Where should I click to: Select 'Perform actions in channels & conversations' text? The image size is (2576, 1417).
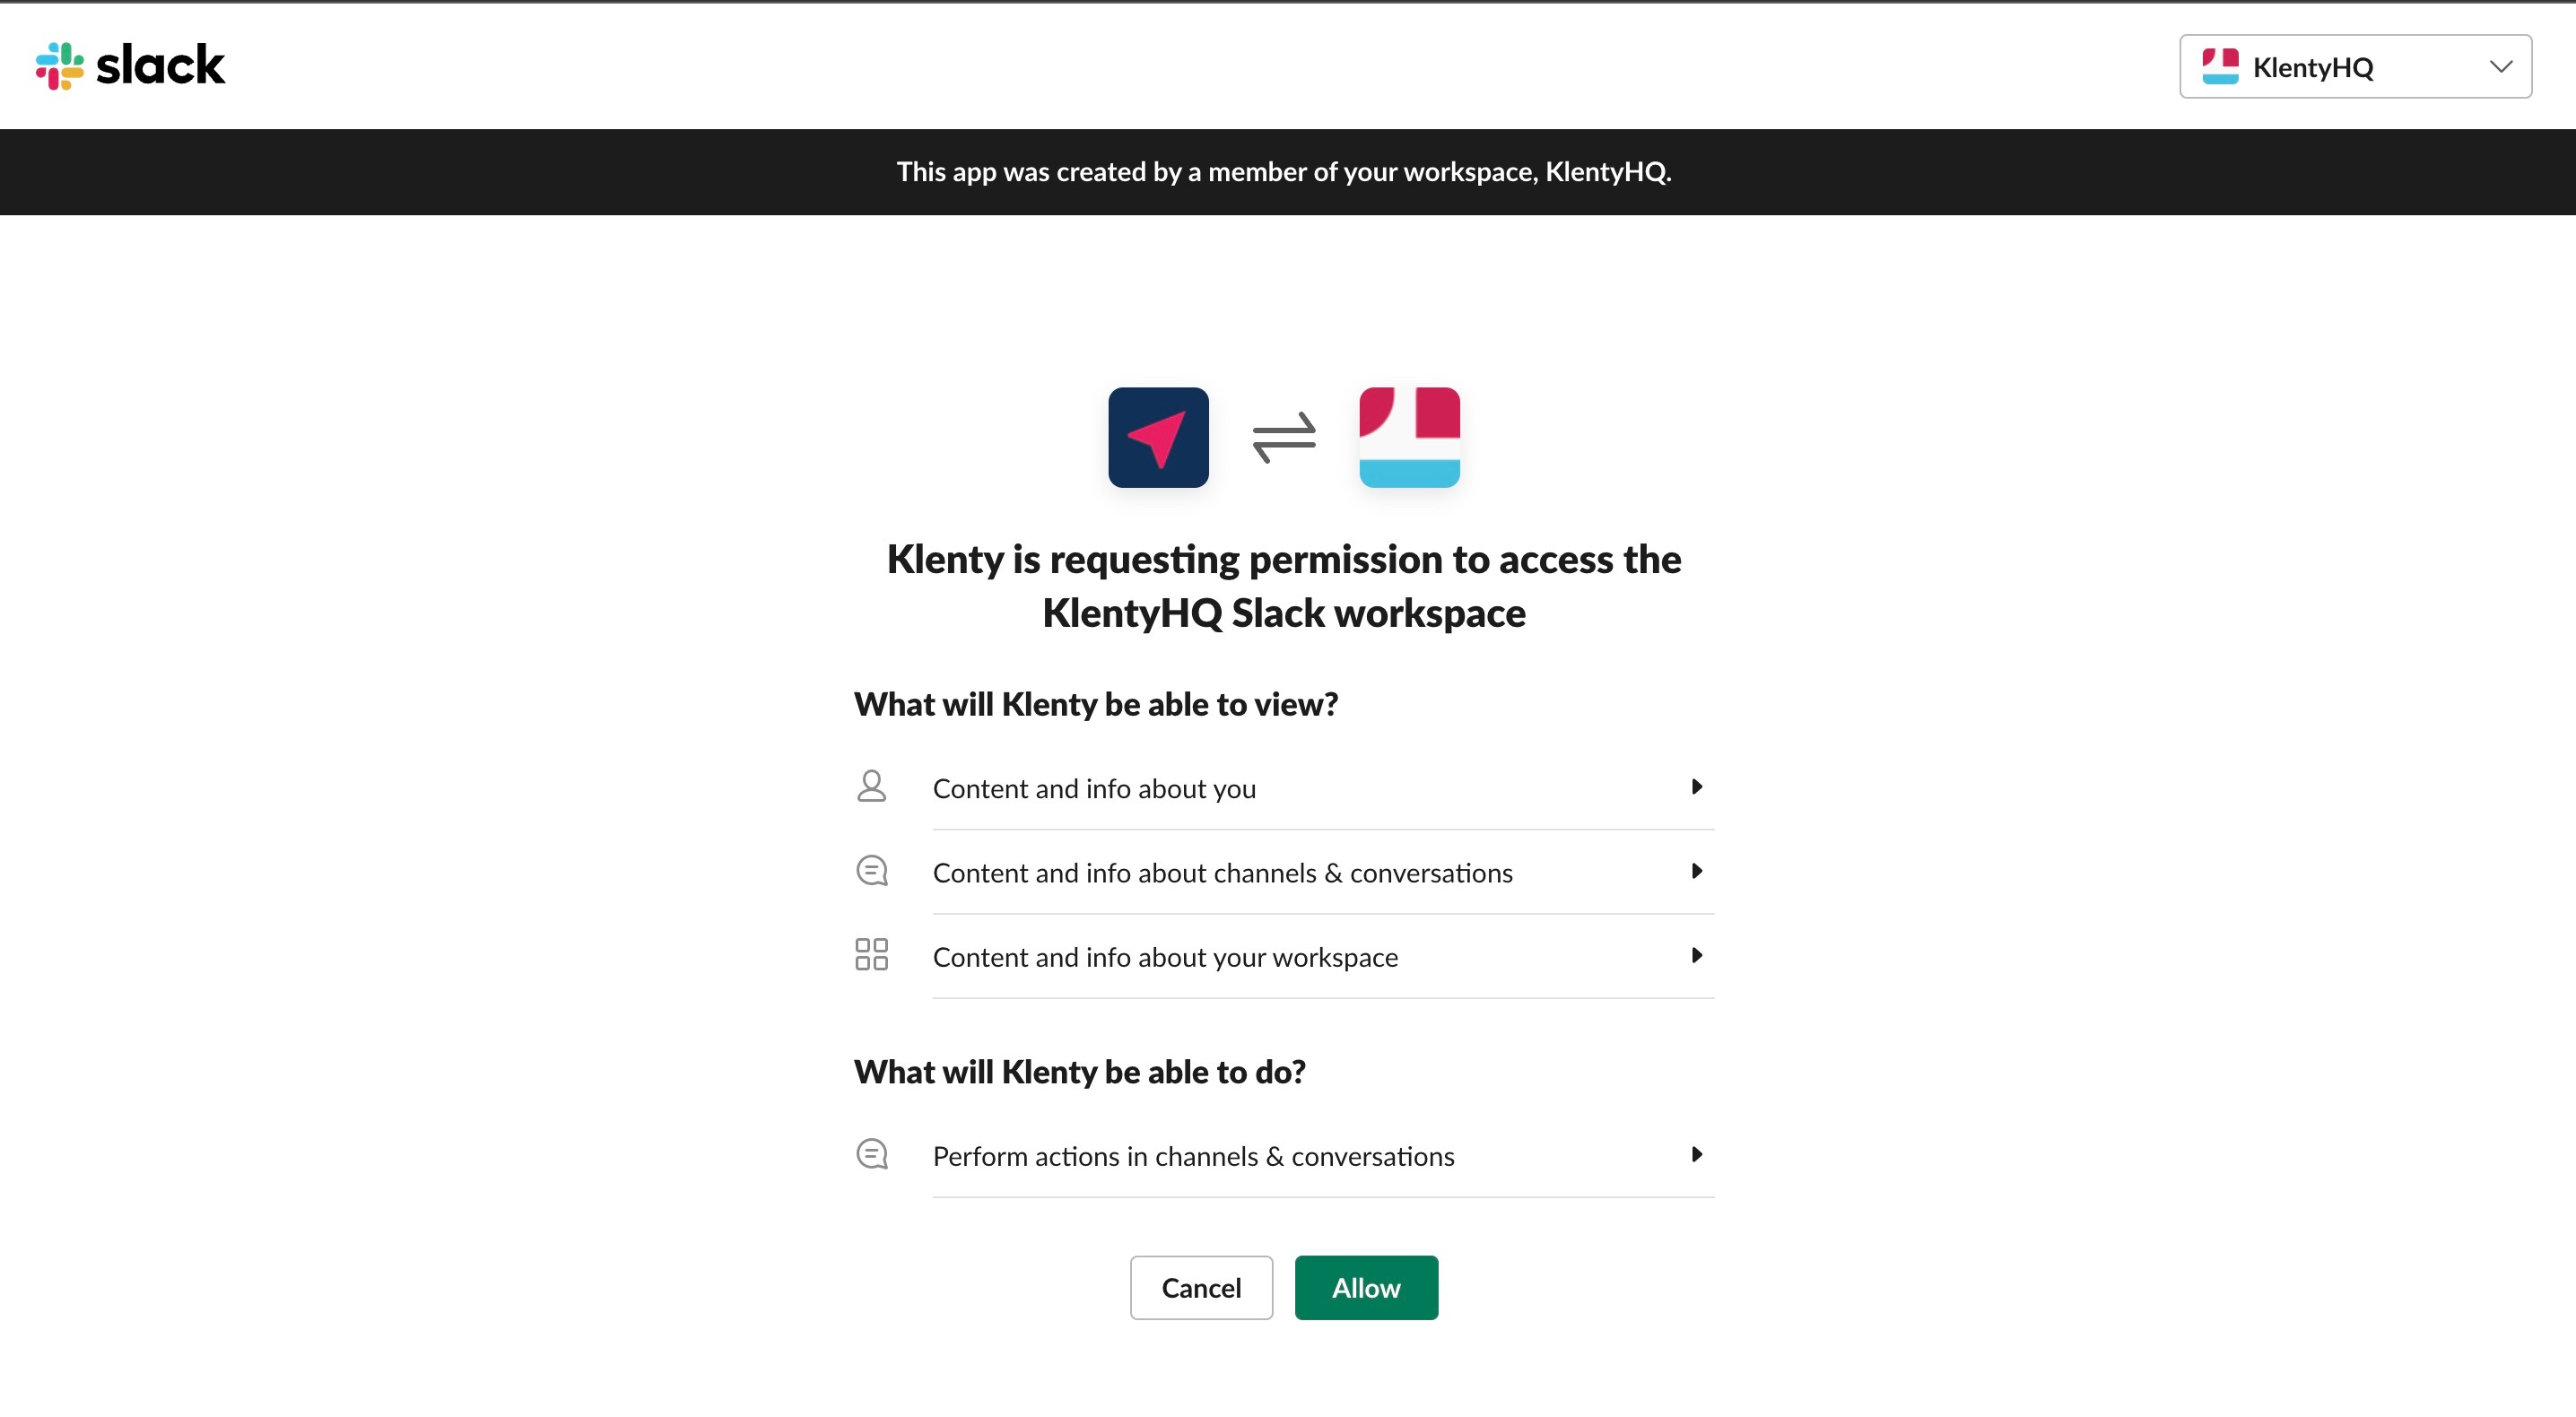1193,1156
